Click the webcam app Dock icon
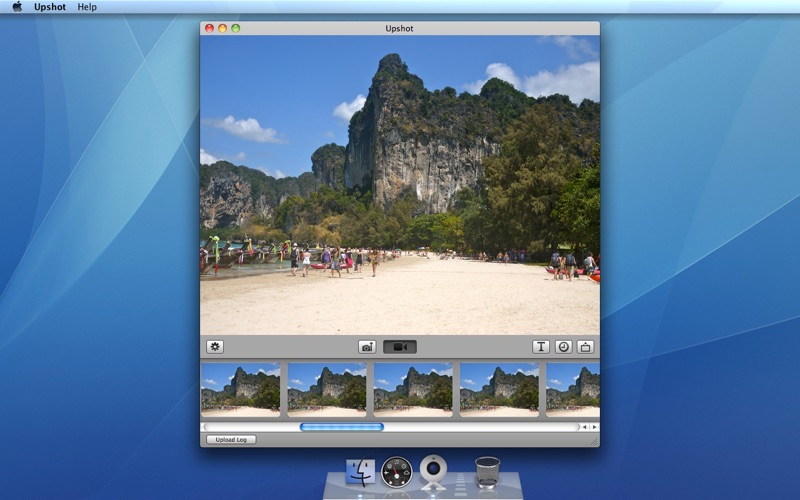Viewport: 800px width, 500px height. (x=434, y=471)
